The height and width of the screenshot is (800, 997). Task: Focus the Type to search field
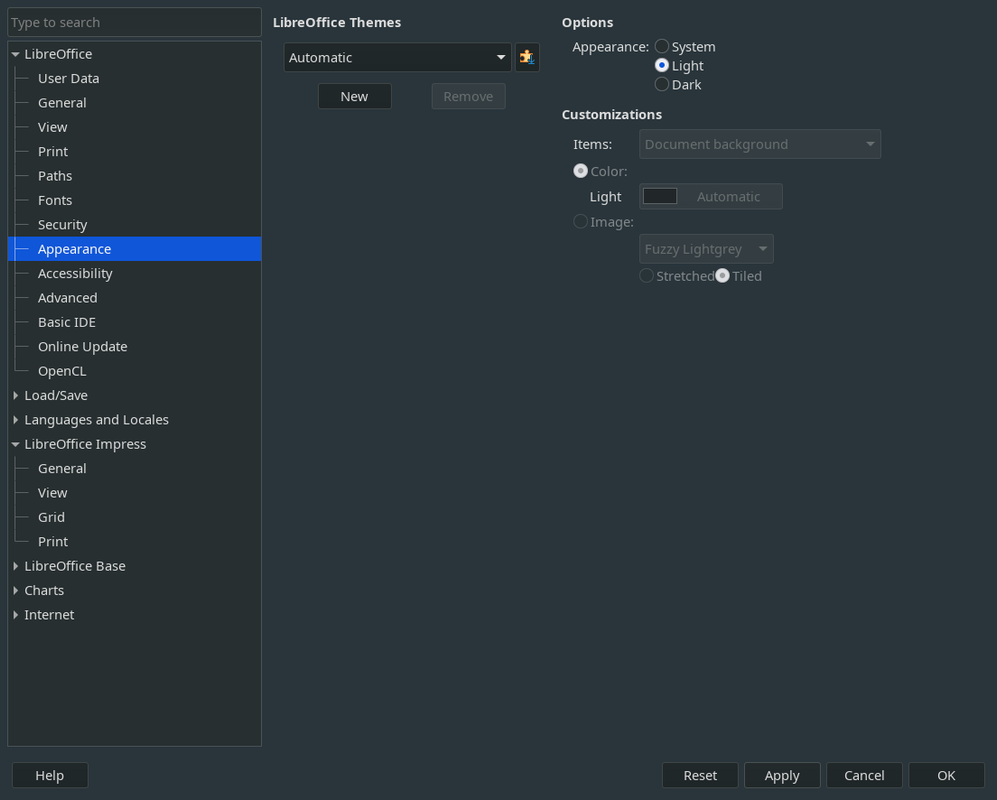point(134,22)
